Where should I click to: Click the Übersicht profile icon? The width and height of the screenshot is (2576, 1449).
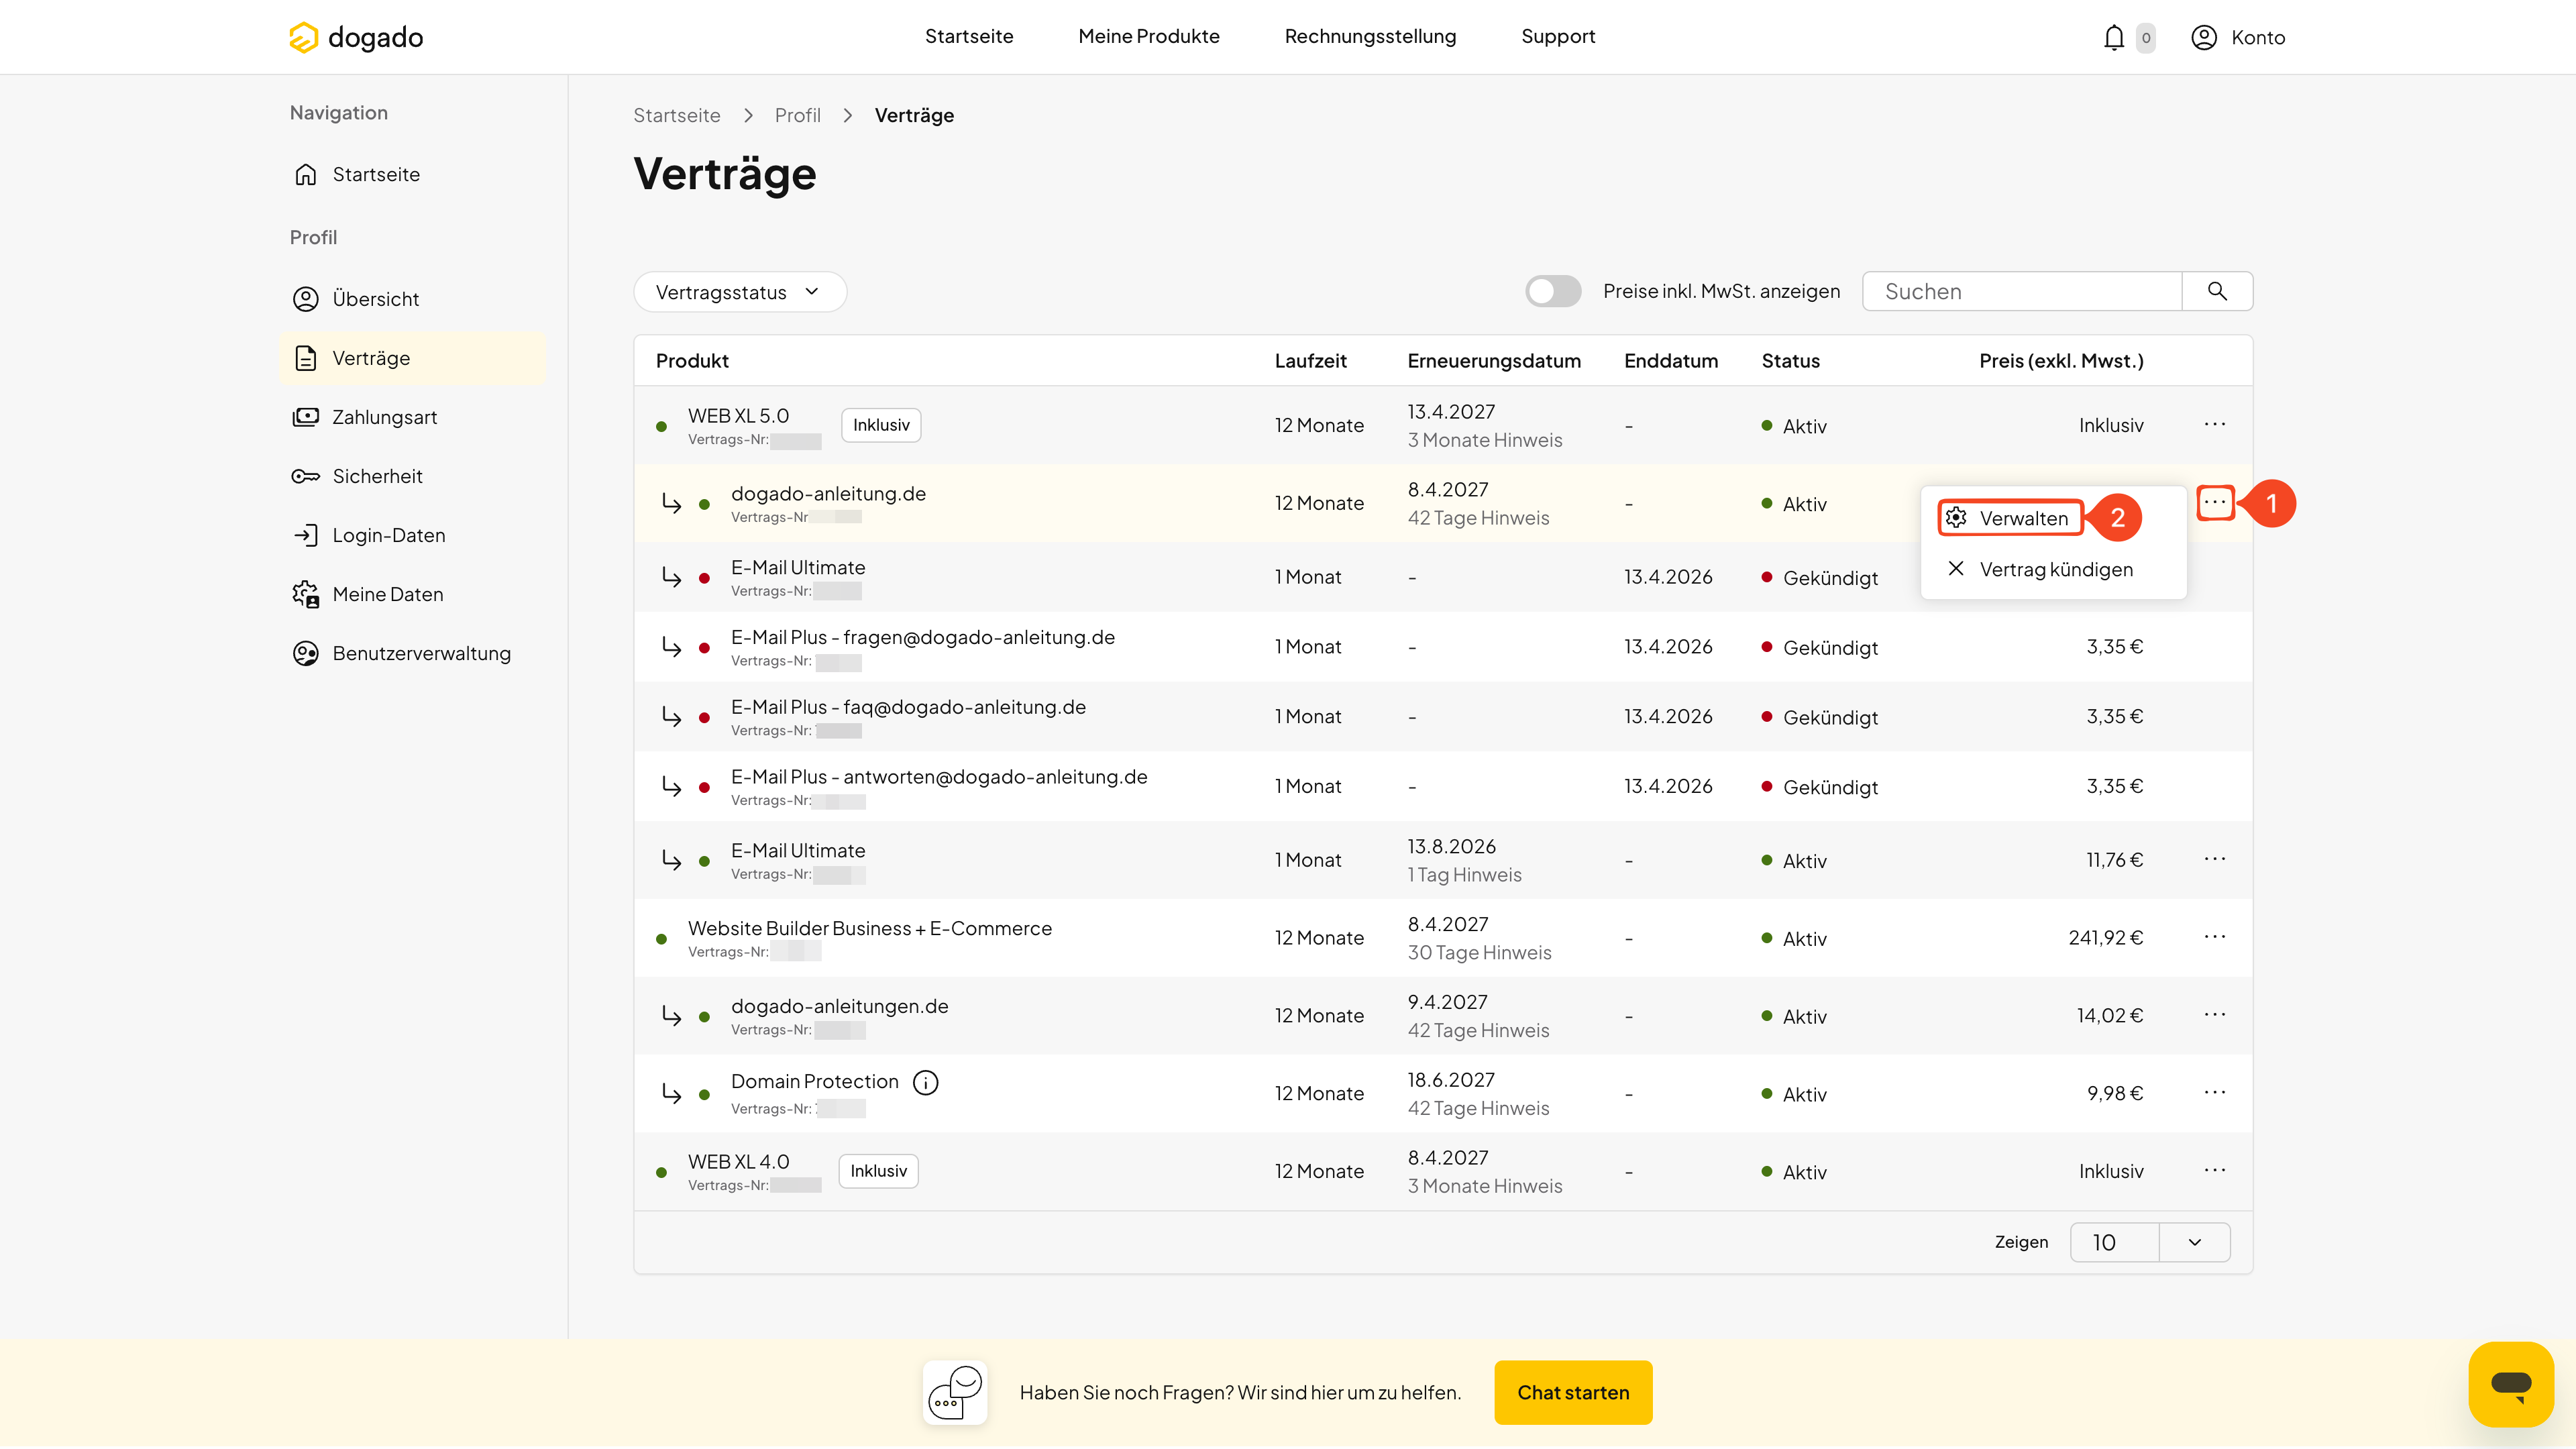(306, 299)
